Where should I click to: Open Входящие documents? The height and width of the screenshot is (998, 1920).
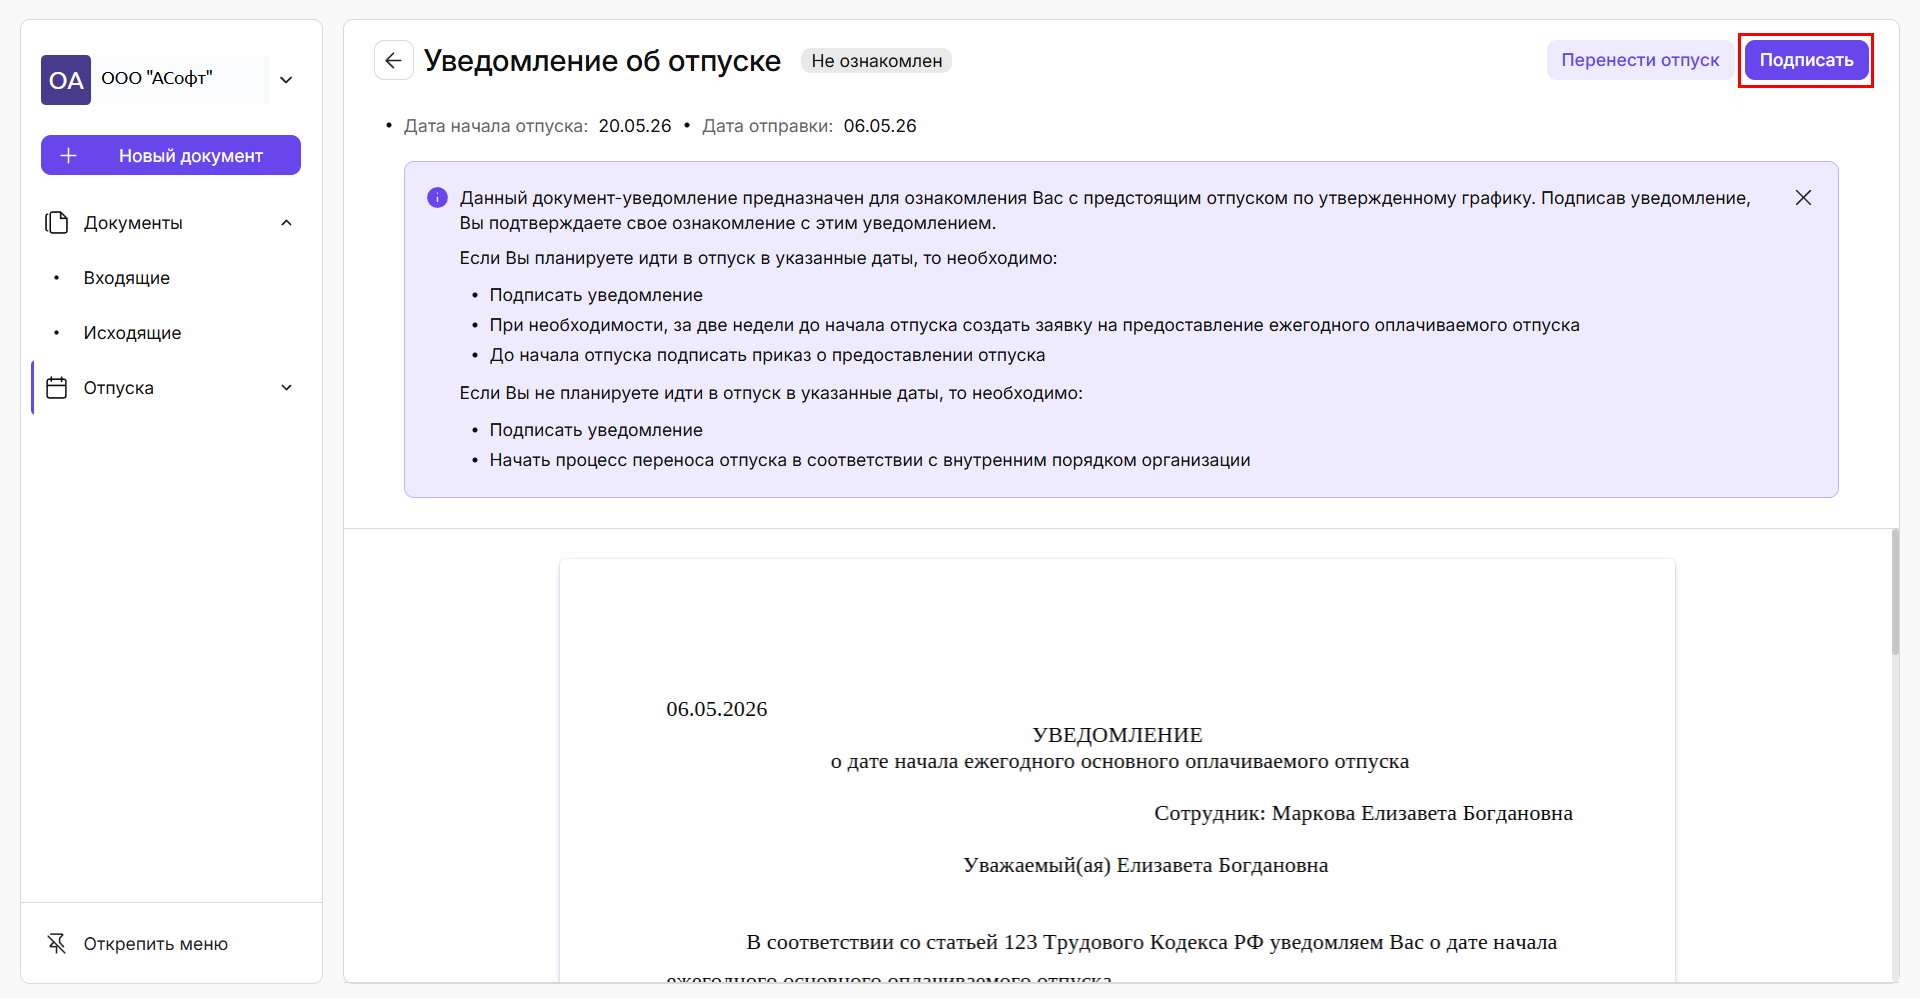click(127, 278)
